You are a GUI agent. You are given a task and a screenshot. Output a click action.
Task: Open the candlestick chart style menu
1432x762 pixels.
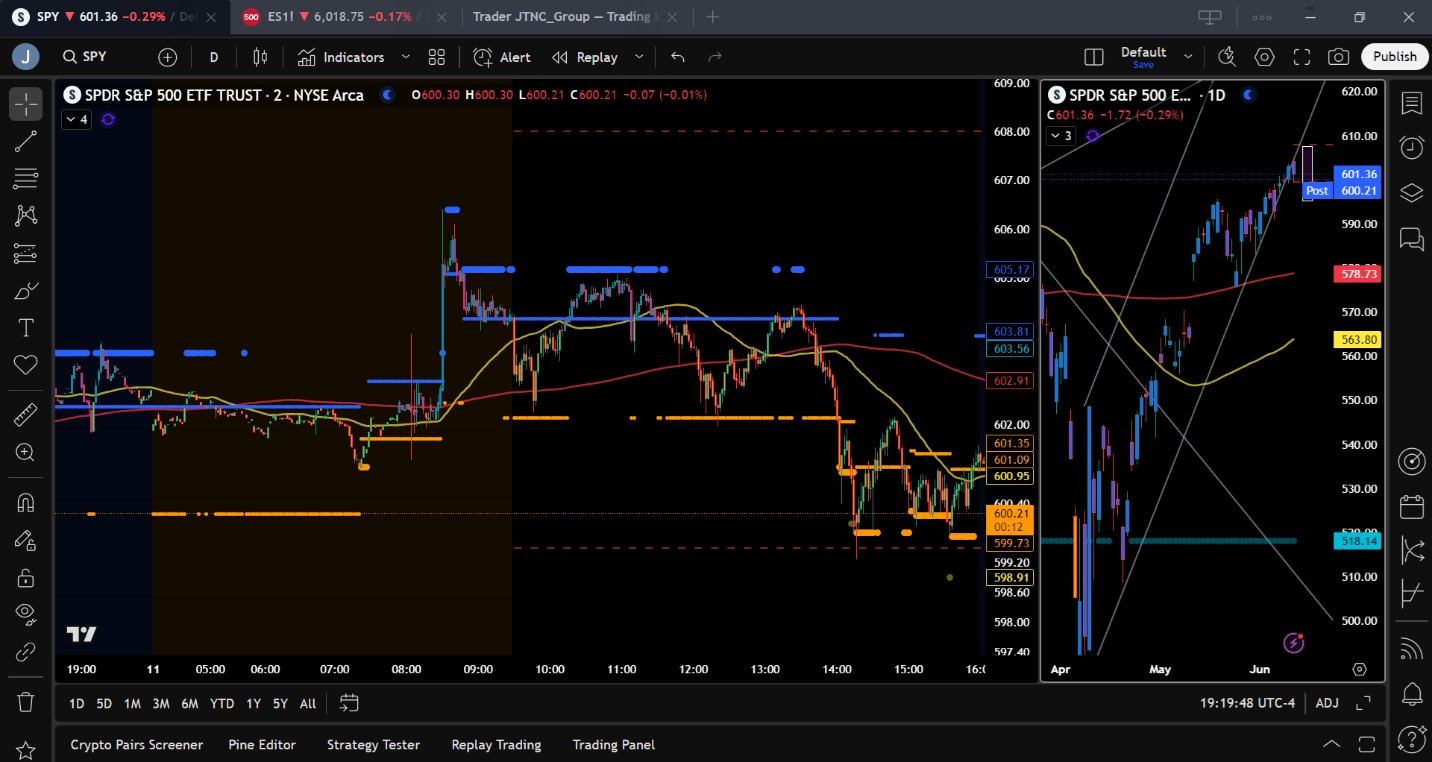tap(260, 57)
